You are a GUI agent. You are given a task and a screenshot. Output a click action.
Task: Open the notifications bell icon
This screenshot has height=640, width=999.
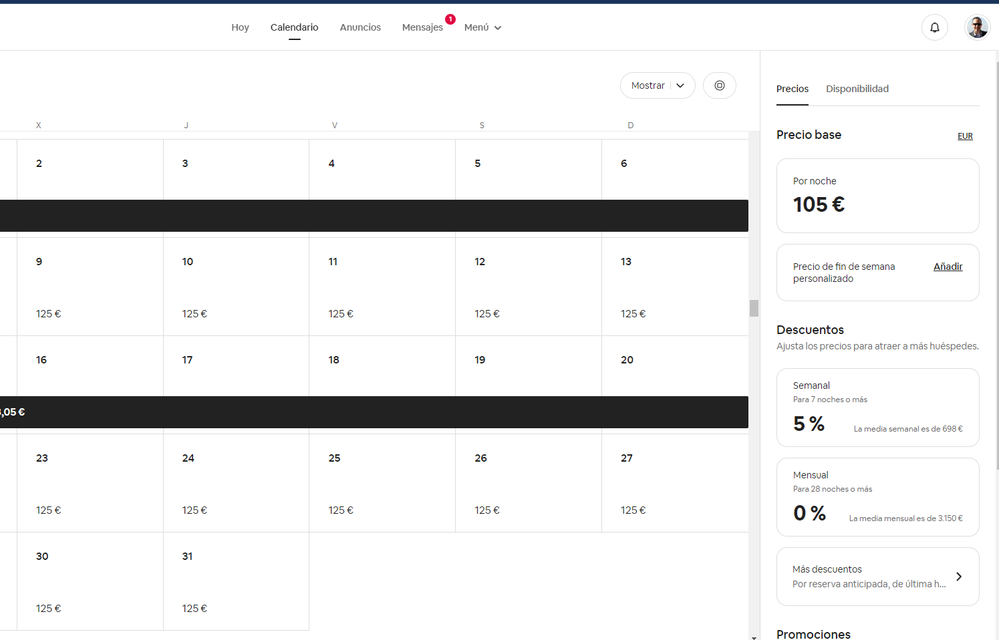pyautogui.click(x=934, y=28)
